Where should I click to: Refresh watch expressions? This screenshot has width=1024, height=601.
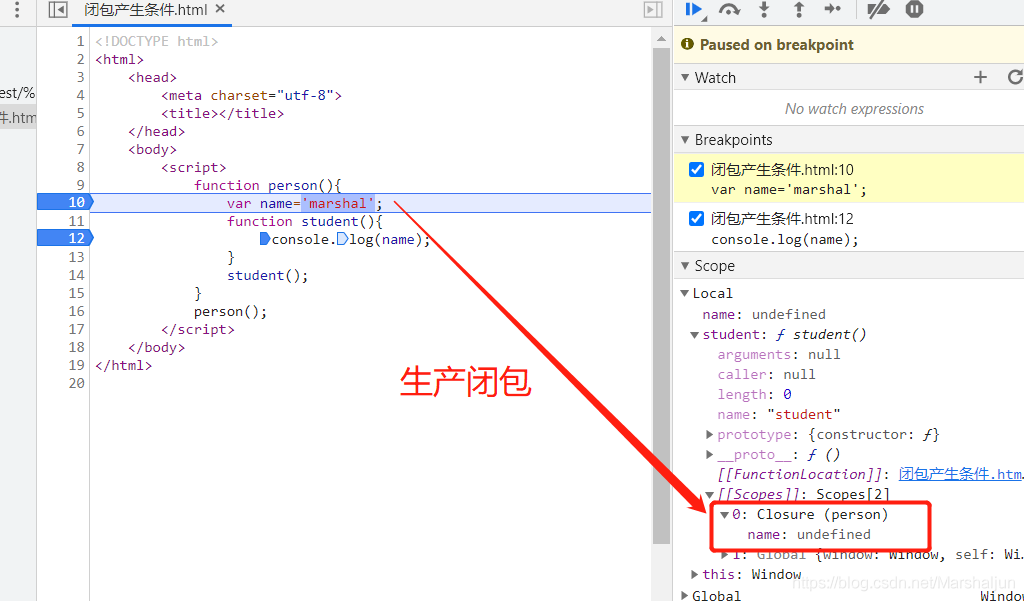[x=1015, y=77]
